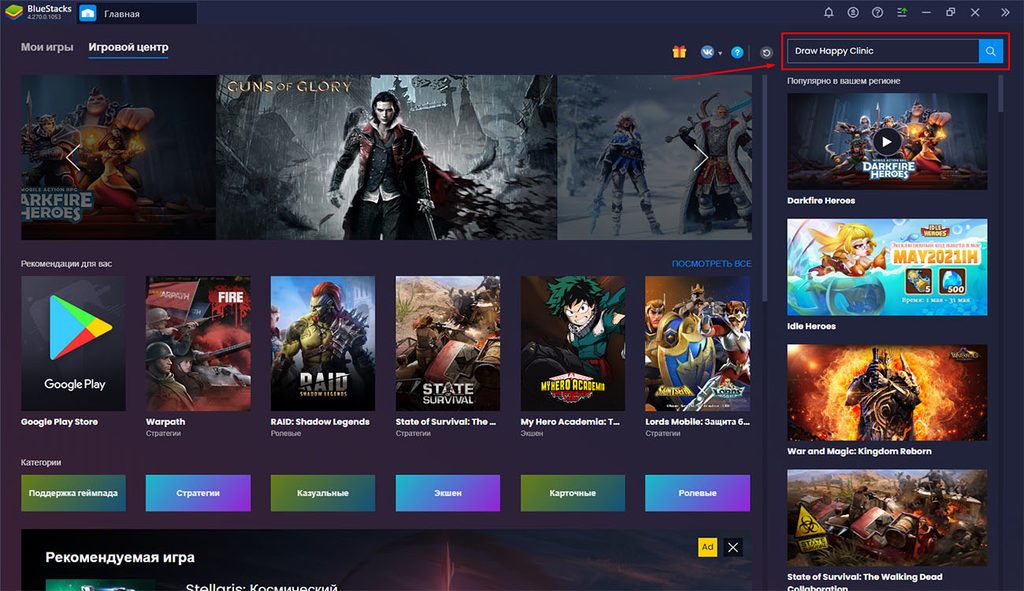Open Google Play Store tile
1024x591 pixels.
click(73, 343)
